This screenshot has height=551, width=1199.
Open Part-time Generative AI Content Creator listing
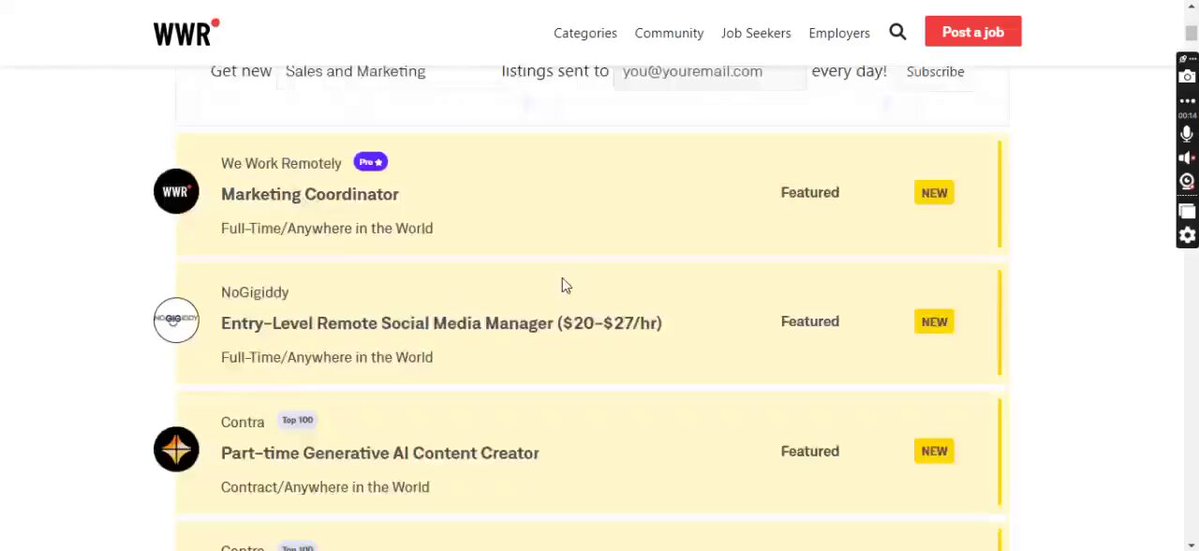click(x=380, y=452)
